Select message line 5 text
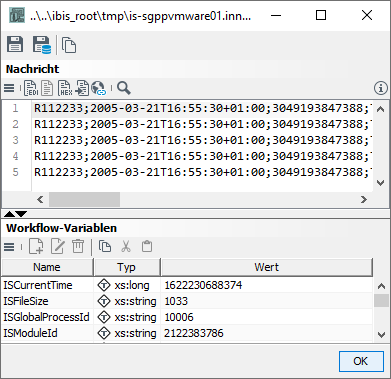Screen dimensions: 391x379 [202, 172]
